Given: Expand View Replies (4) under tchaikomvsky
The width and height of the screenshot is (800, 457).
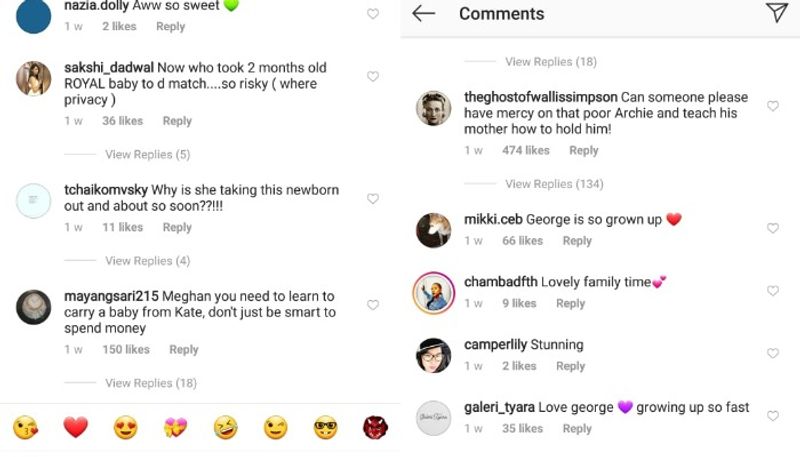Looking at the screenshot, I should click(x=147, y=261).
